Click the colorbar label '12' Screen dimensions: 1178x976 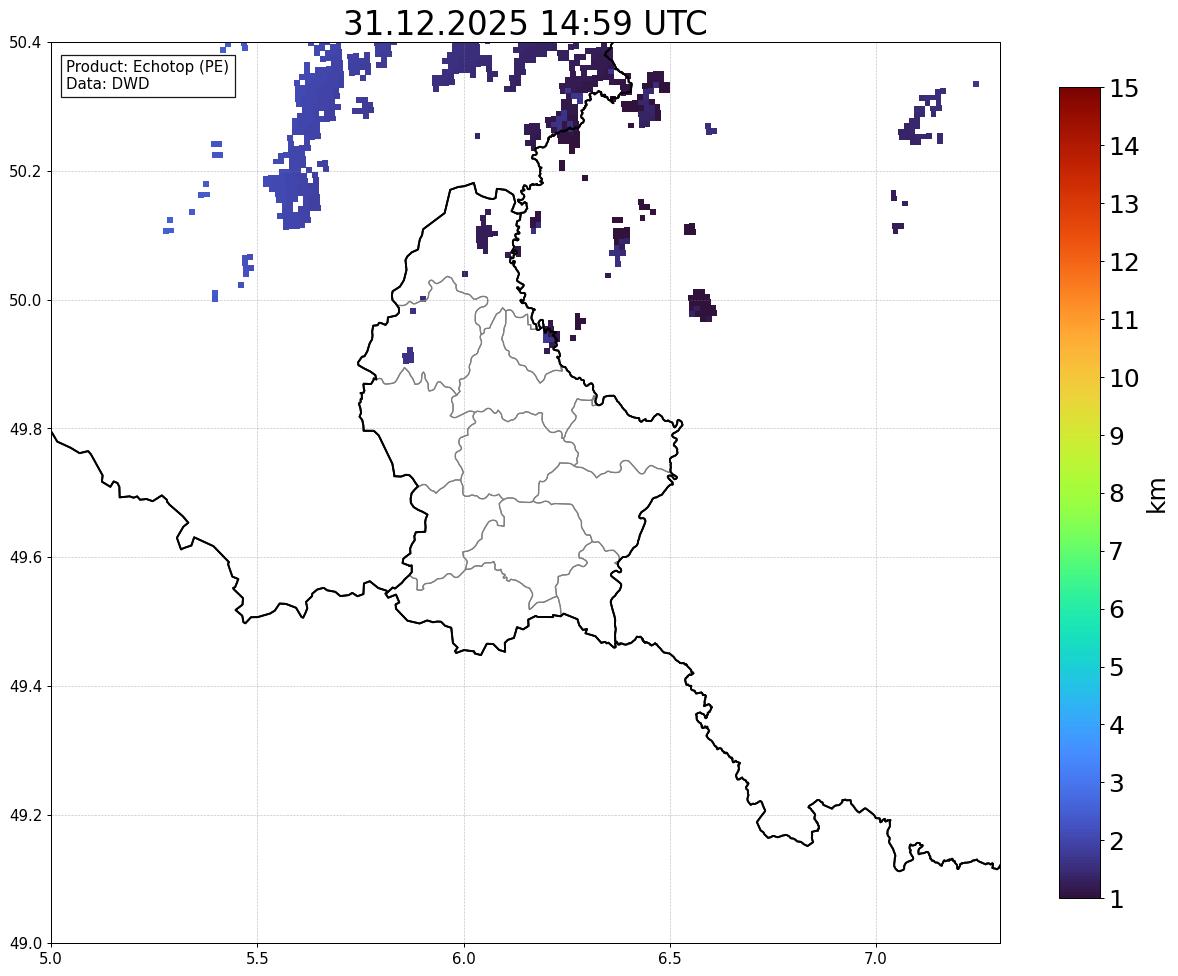coord(1124,262)
